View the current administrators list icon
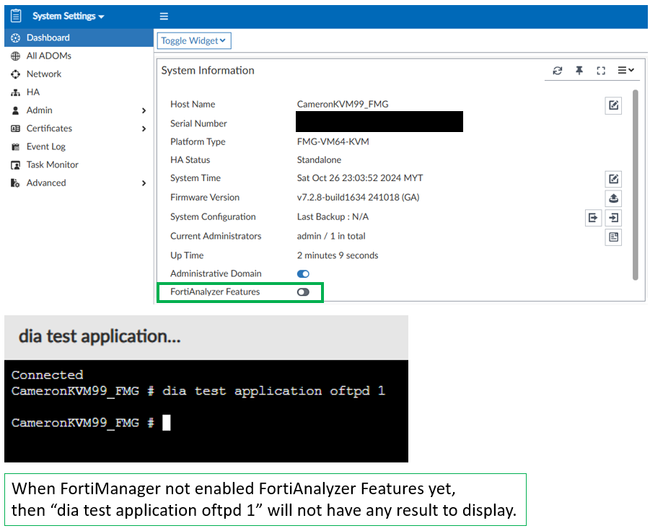Screen dimensions: 650x531 614,237
